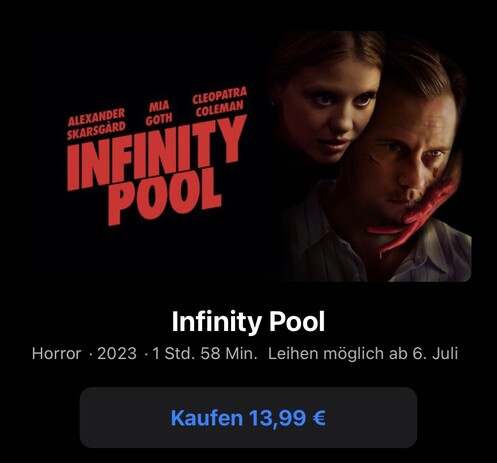Click the red INFINITY word on the poster
The image size is (497, 463).
(x=157, y=153)
